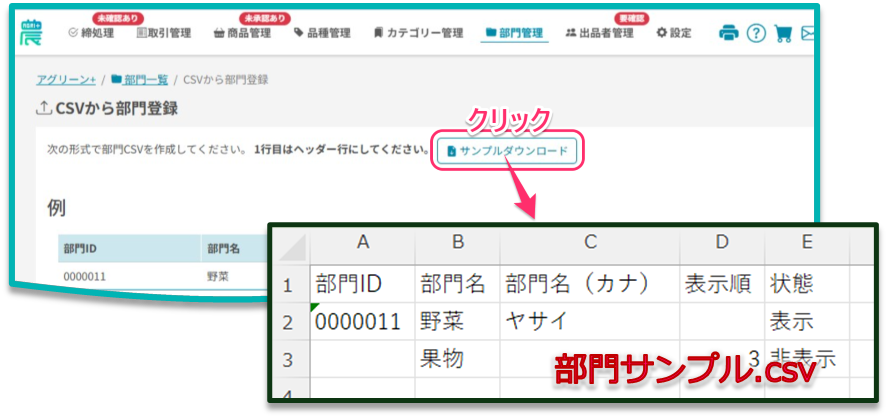Open the help question mark icon

(756, 33)
